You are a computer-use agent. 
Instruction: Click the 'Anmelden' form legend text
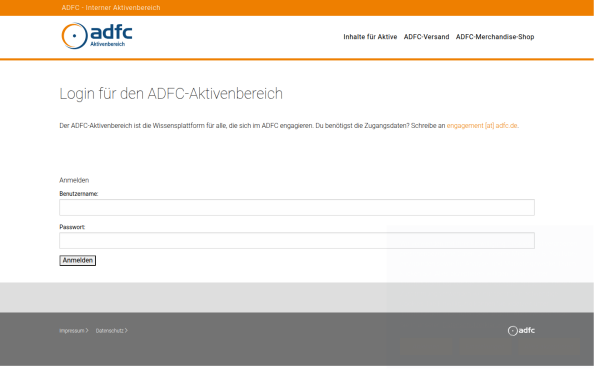(74, 180)
